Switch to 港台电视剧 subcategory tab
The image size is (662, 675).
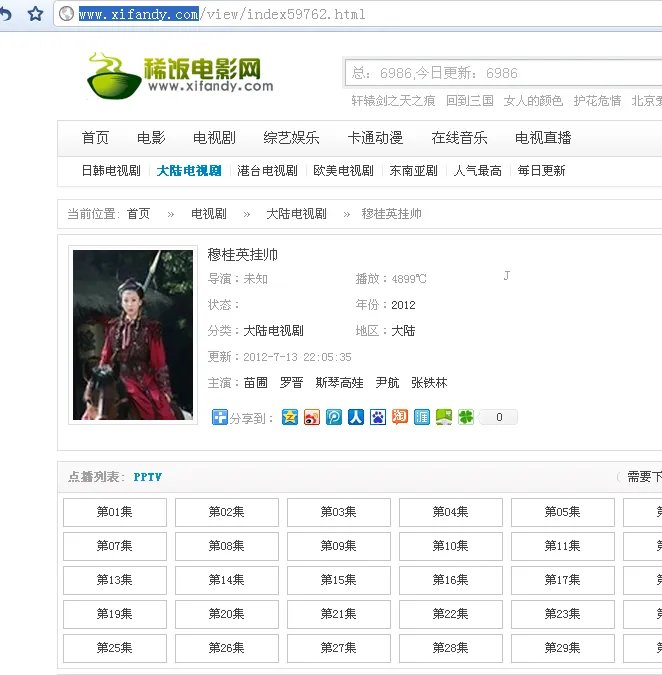point(267,171)
